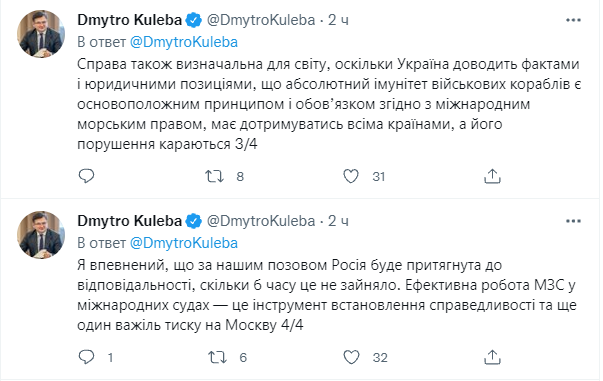
Task: Share the 4/4 tweet via upload icon
Action: 492,357
